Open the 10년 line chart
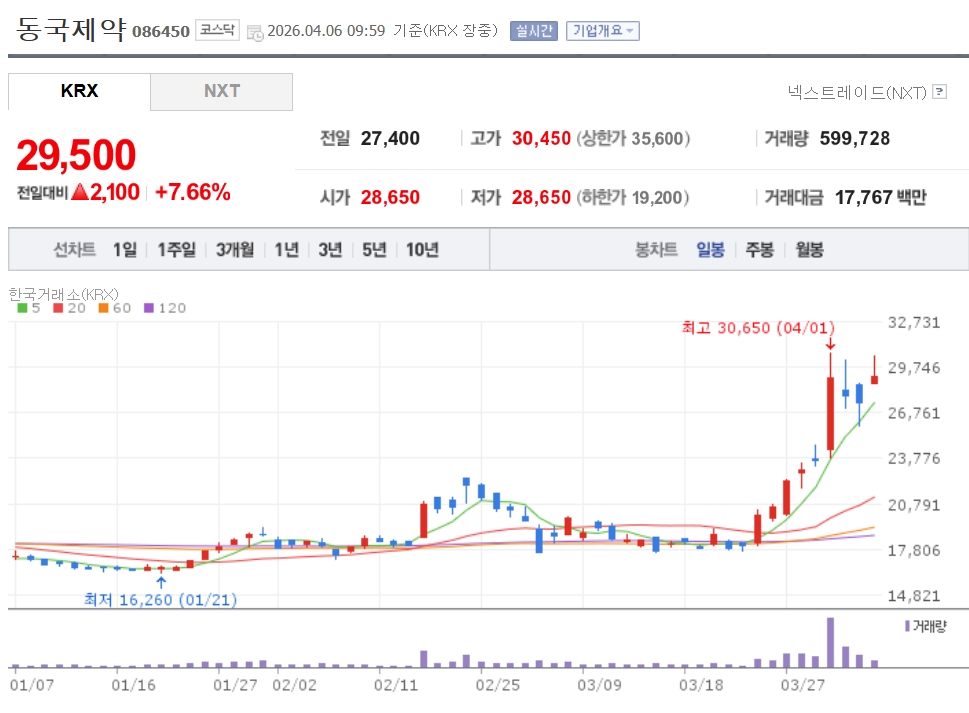Viewport: 969px width, 713px height. [422, 250]
